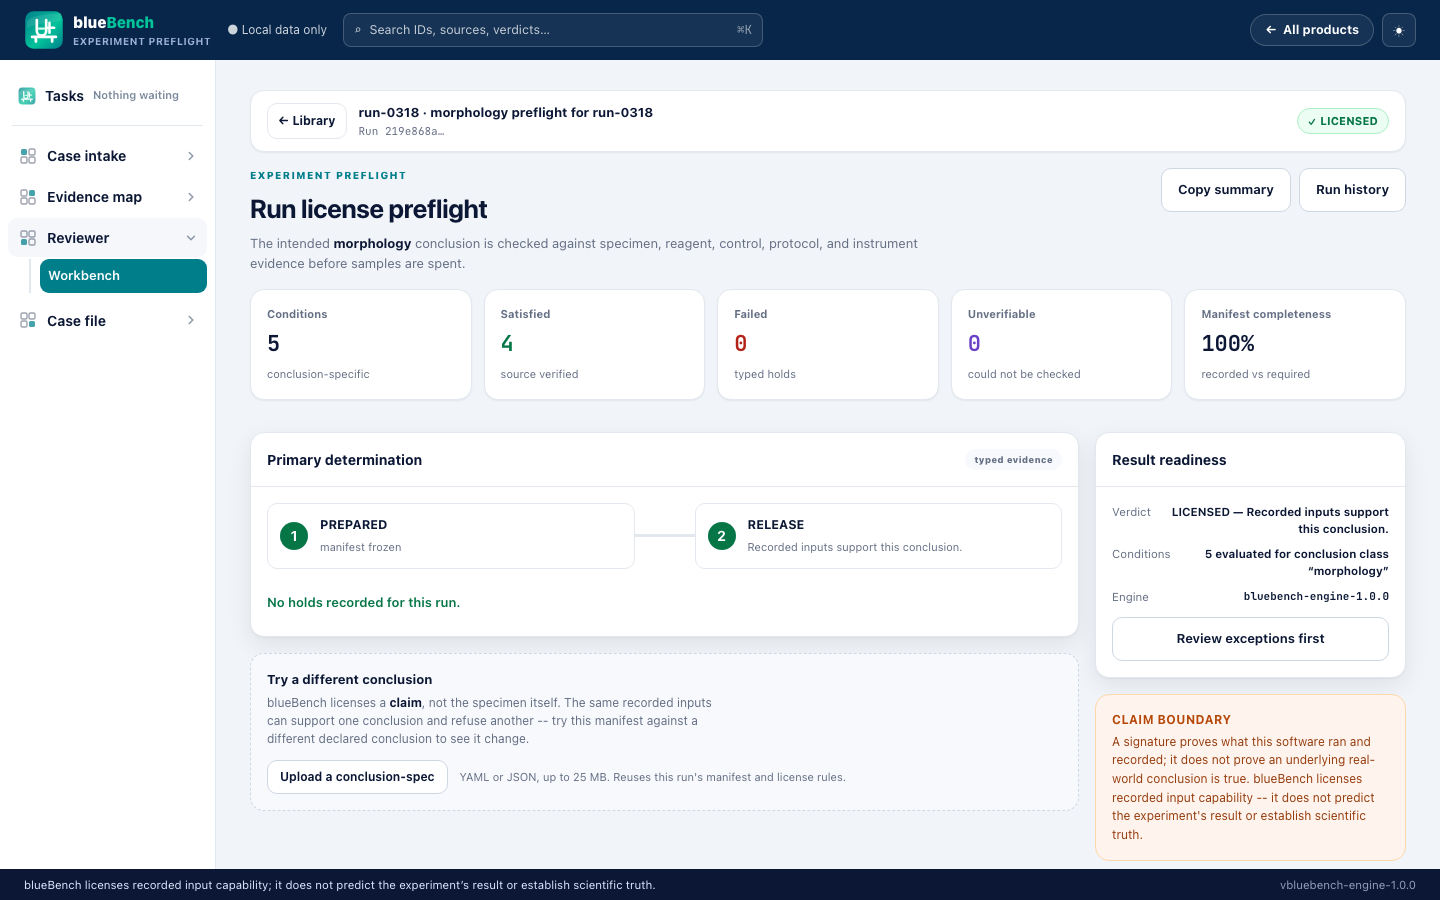This screenshot has height=900, width=1440.
Task: Click the Manifest completeness card
Action: click(x=1295, y=345)
